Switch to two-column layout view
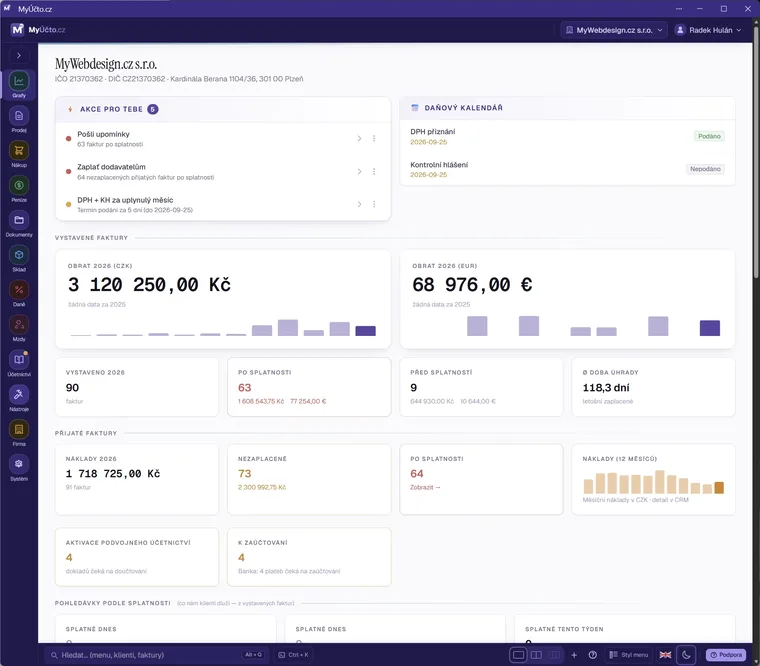Viewport: 760px width, 666px height. click(536, 655)
